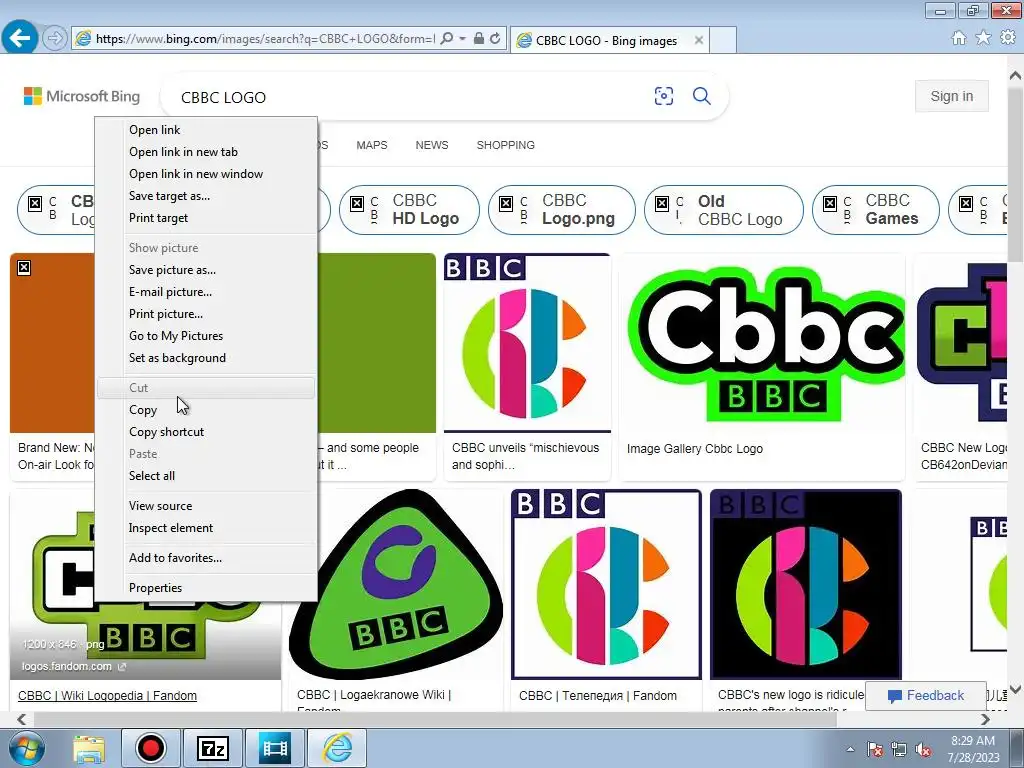Open a new blank tab
Viewport: 1024px width, 768px height.
(x=723, y=40)
